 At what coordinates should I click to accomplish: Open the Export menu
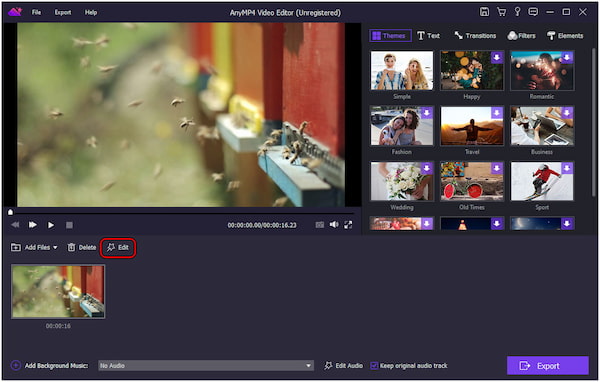pos(63,12)
